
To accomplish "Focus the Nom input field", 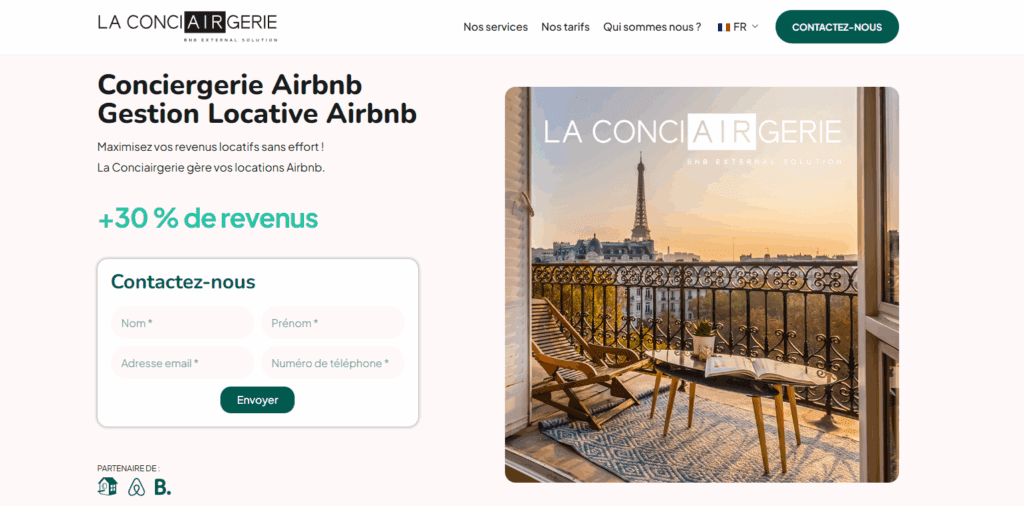I will 182,323.
